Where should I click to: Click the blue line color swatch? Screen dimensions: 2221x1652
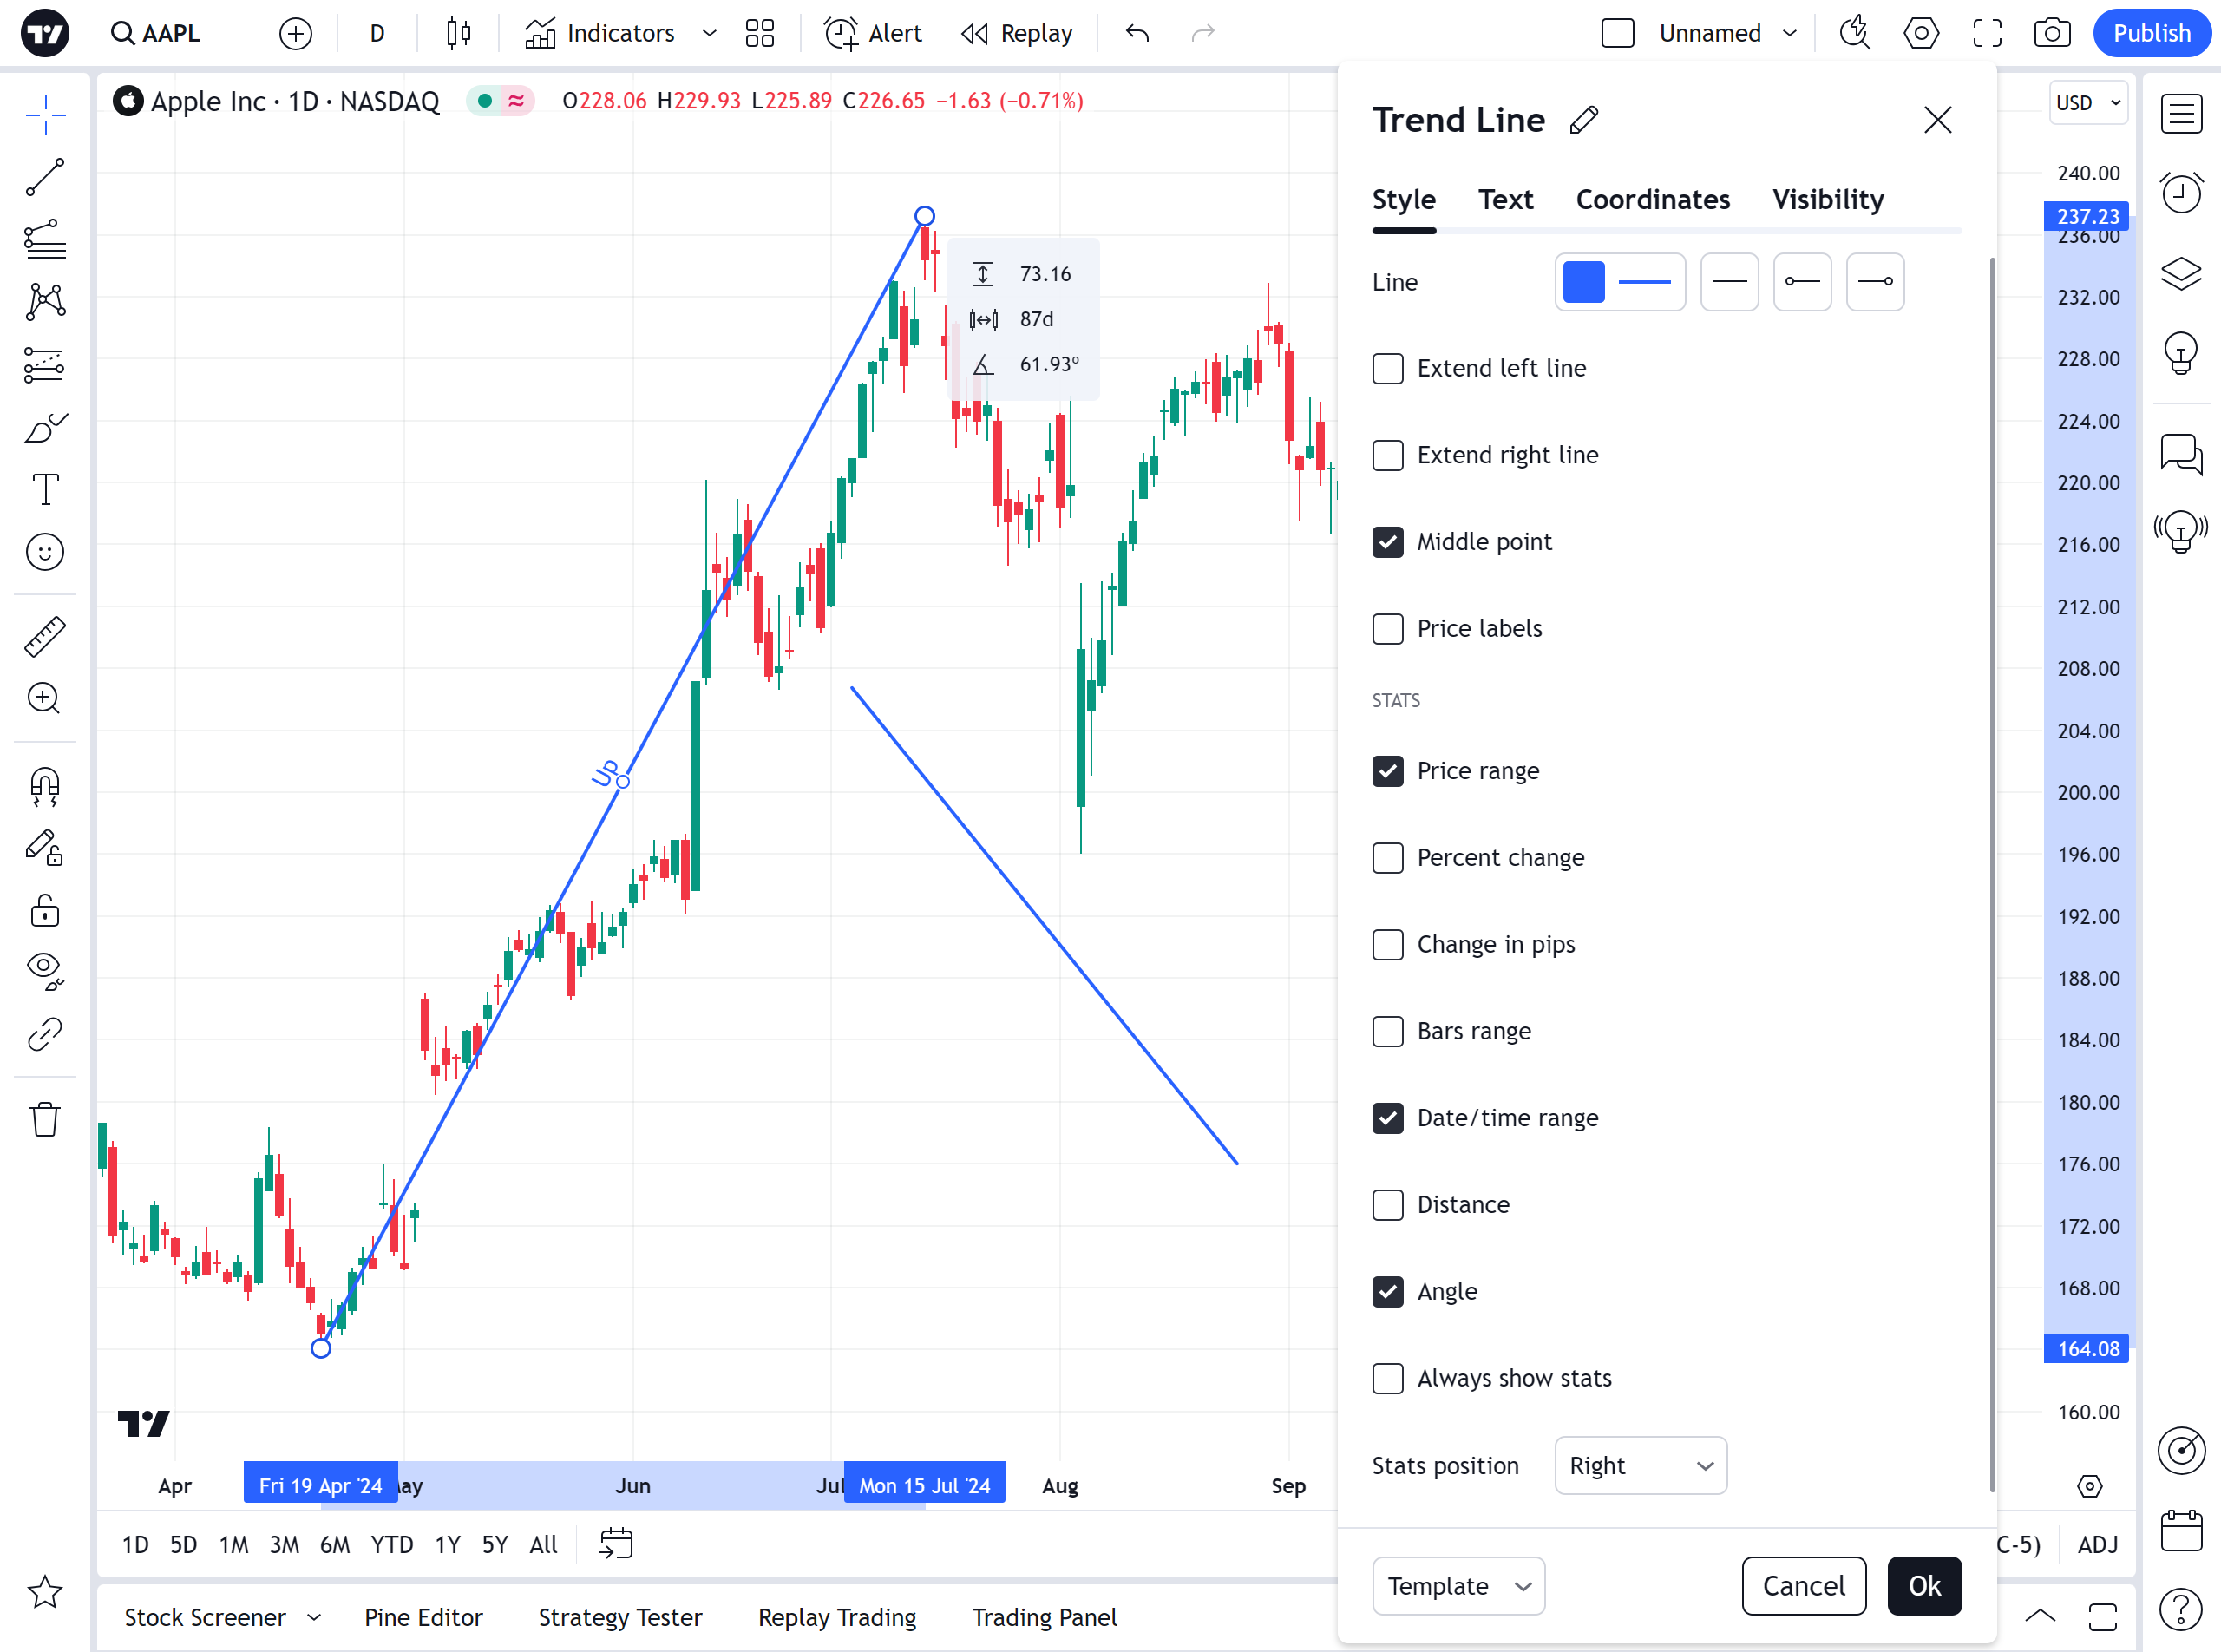1583,282
